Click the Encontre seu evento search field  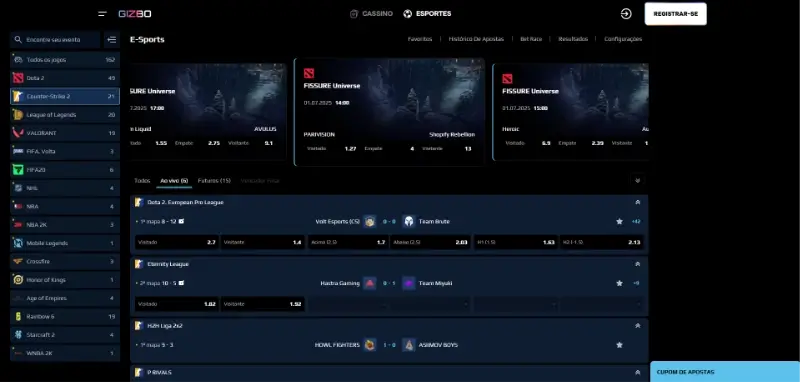(55, 39)
